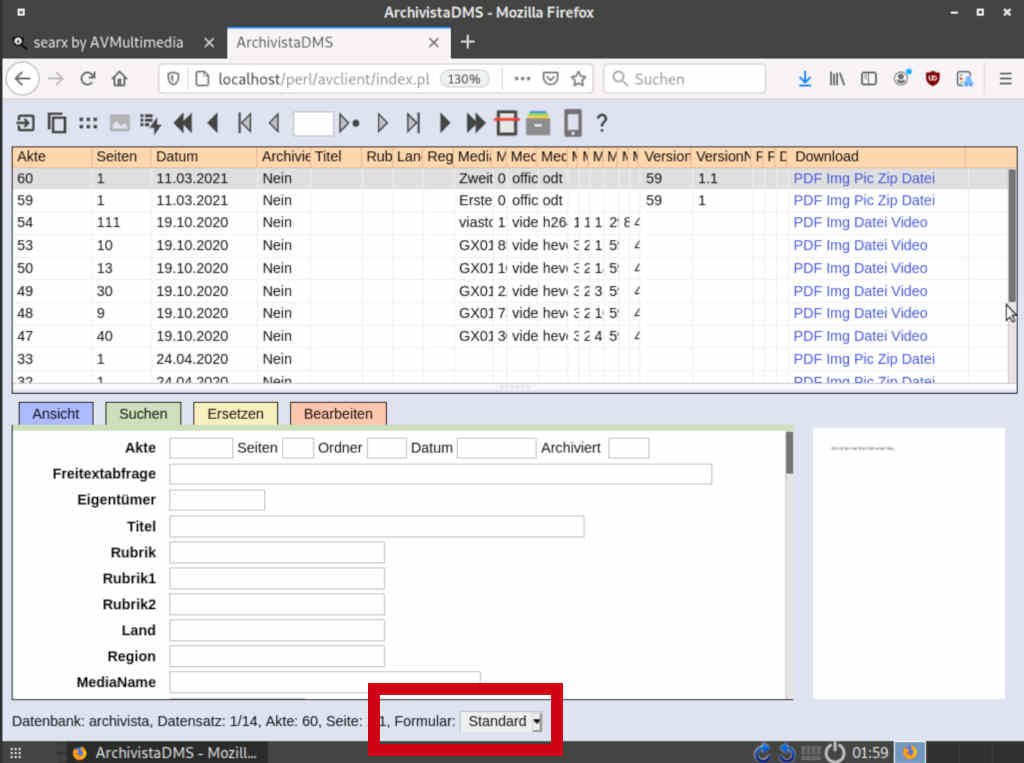Open page actions three-dots menu
Image resolution: width=1024 pixels, height=763 pixels.
[522, 79]
